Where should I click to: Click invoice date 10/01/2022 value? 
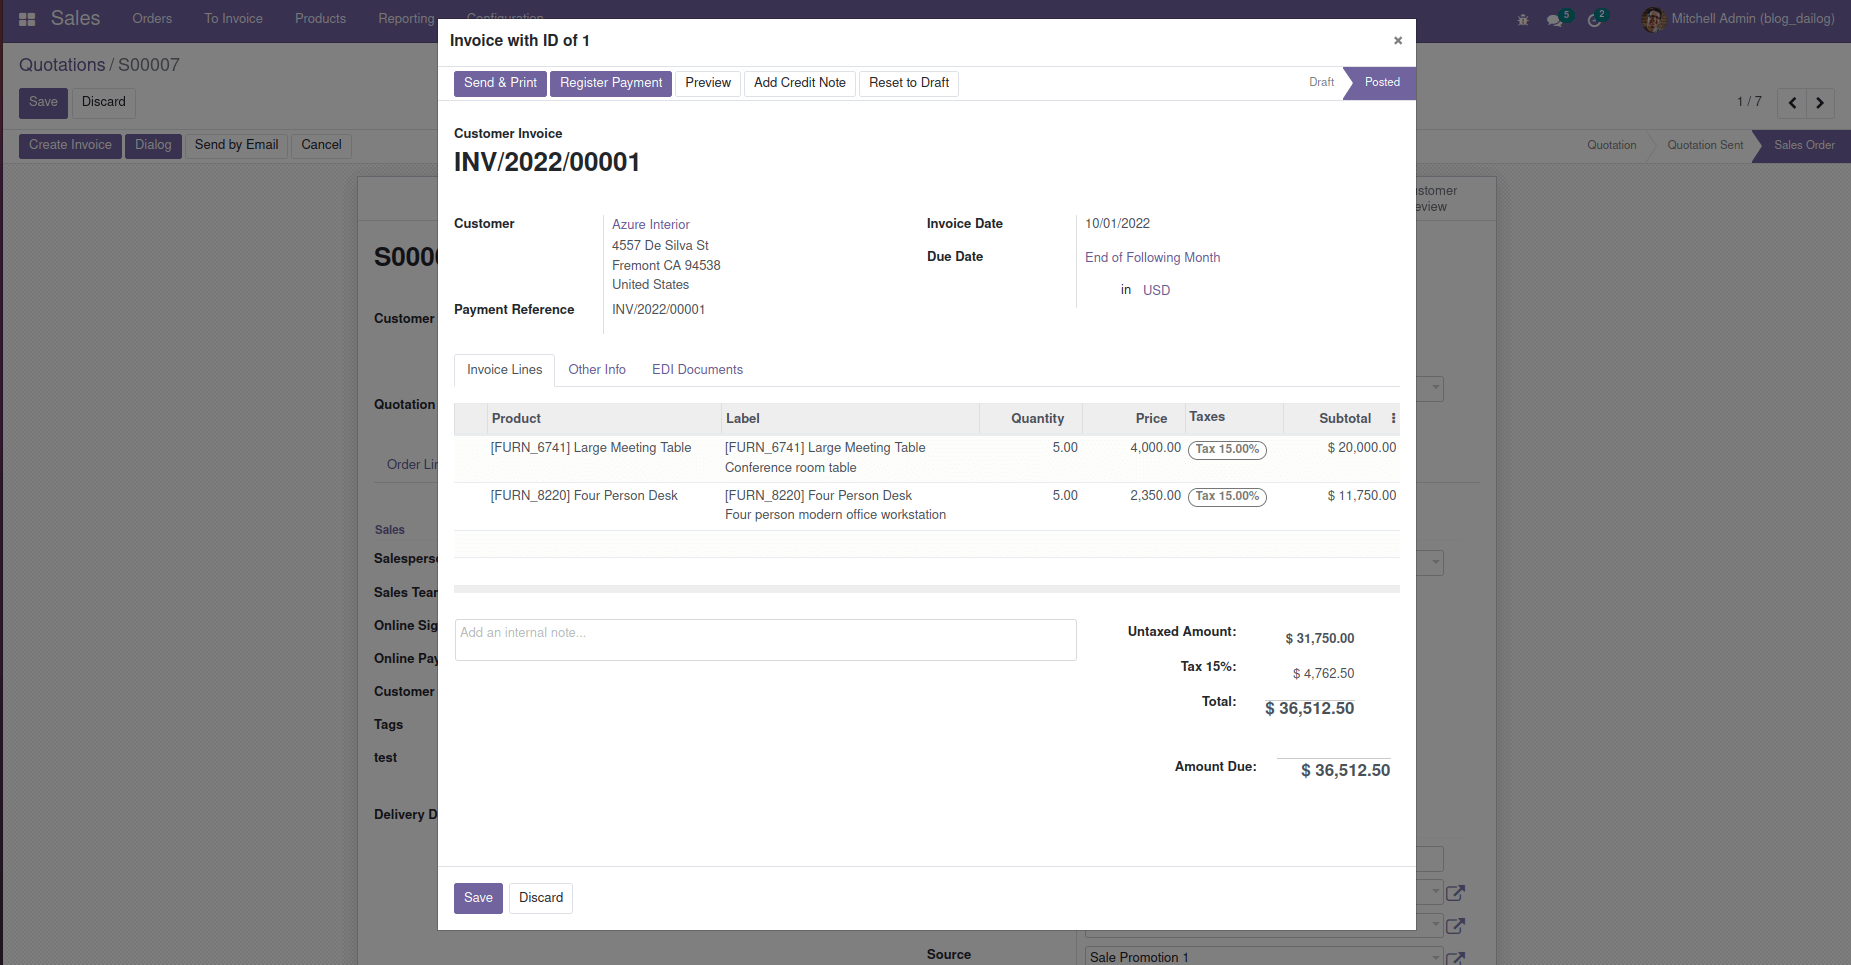pos(1117,224)
